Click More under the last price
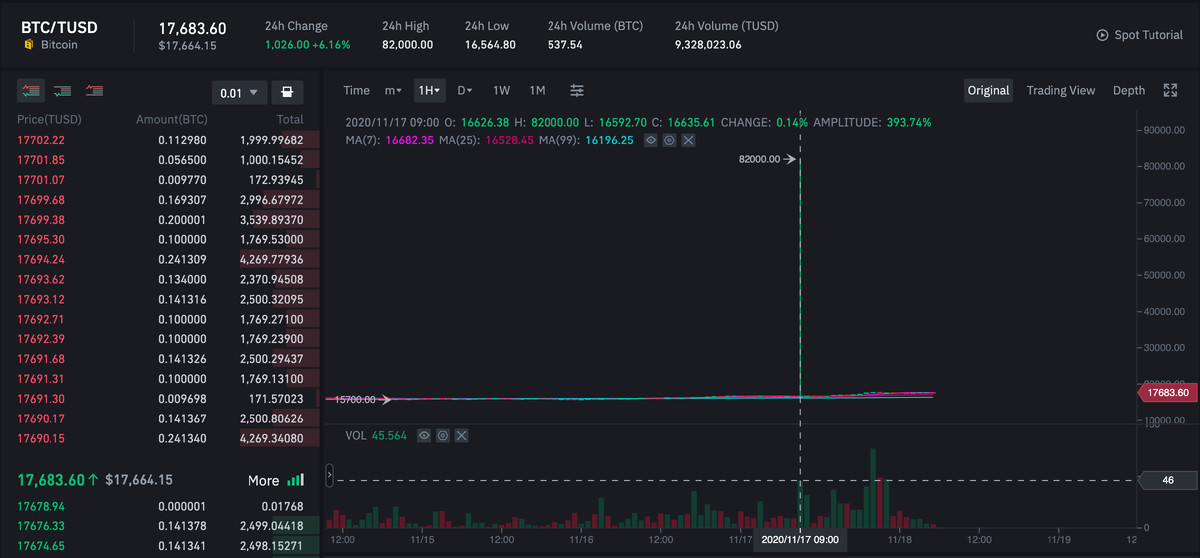Viewport: 1200px width, 558px height. tap(264, 480)
